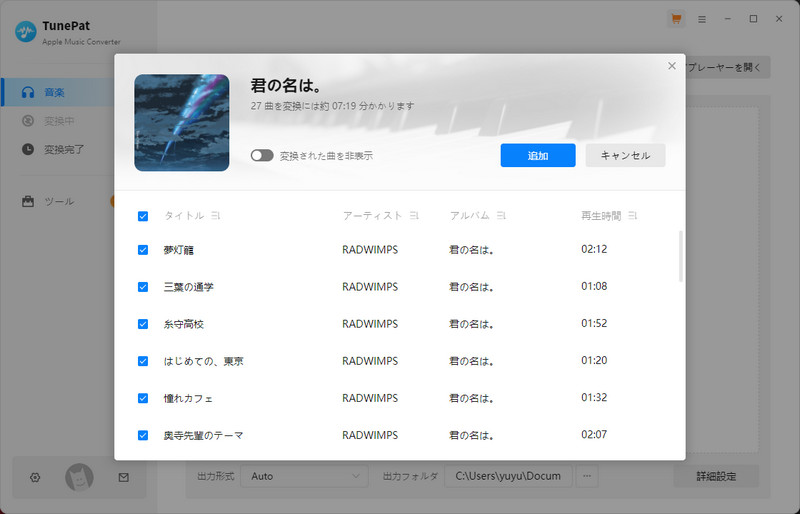The image size is (800, 514).
Task: Select the 音楽 sidebar tab
Action: click(x=58, y=92)
